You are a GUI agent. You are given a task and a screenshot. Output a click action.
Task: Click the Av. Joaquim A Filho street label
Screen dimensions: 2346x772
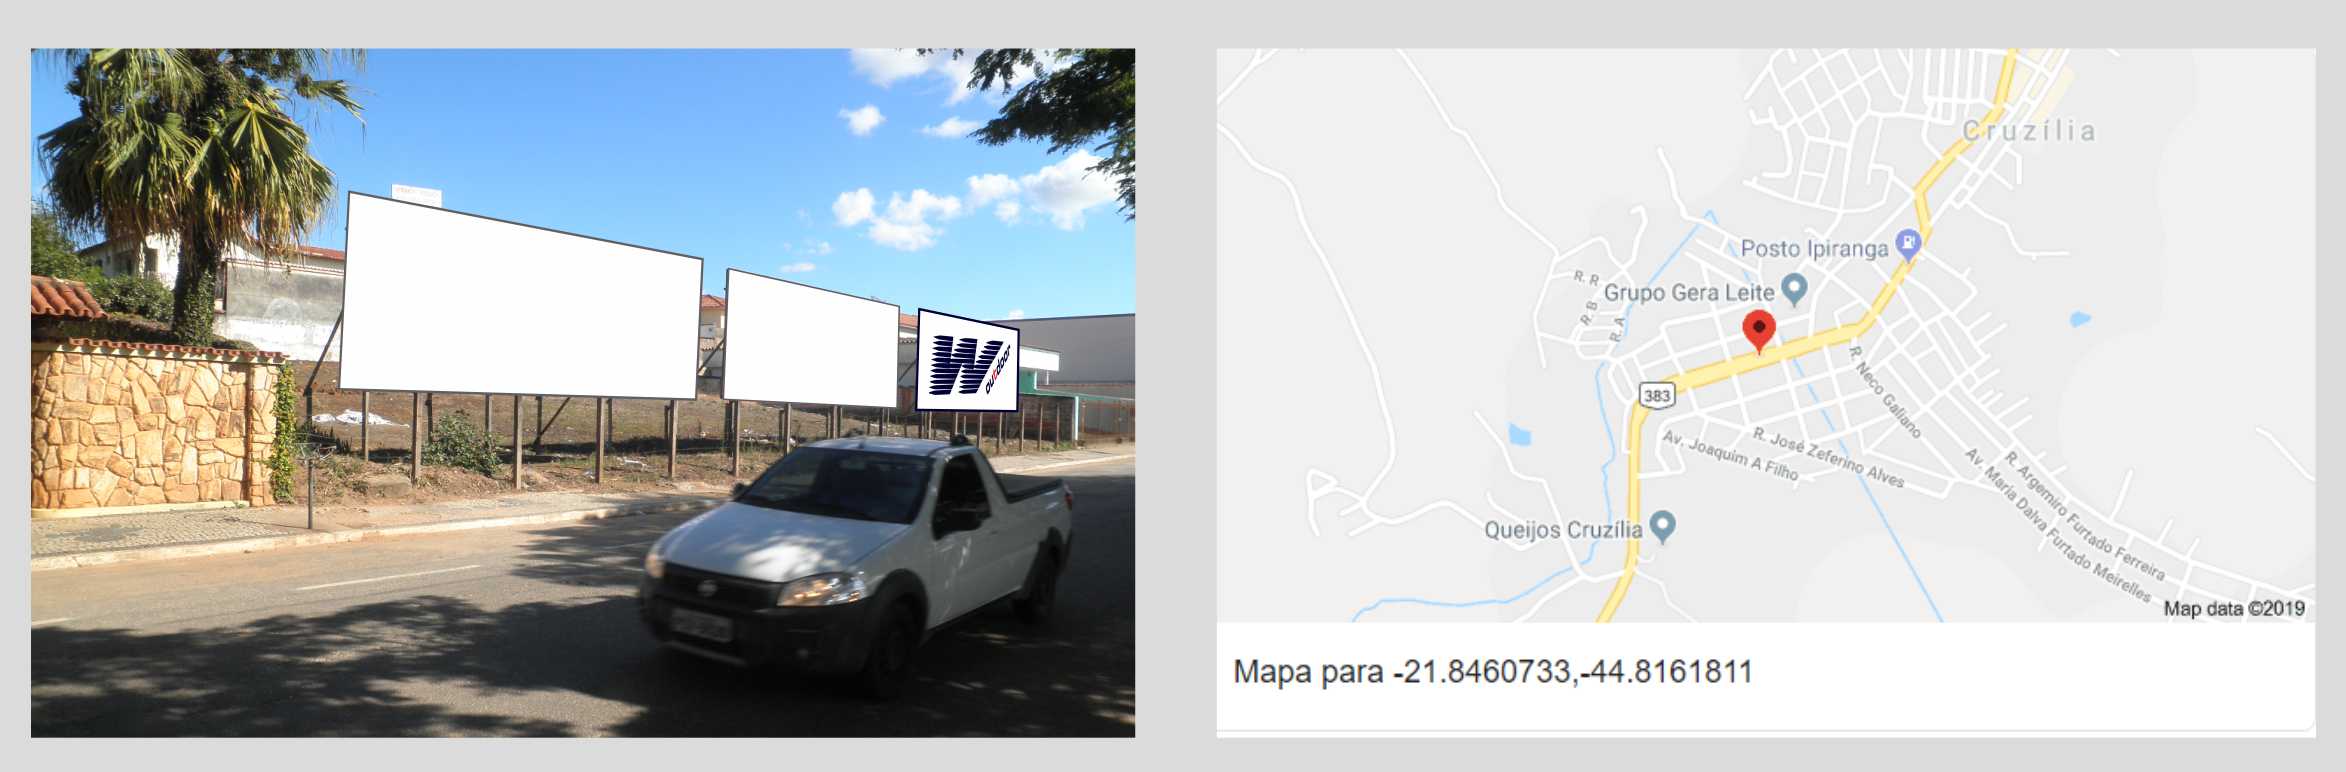(x=1730, y=455)
